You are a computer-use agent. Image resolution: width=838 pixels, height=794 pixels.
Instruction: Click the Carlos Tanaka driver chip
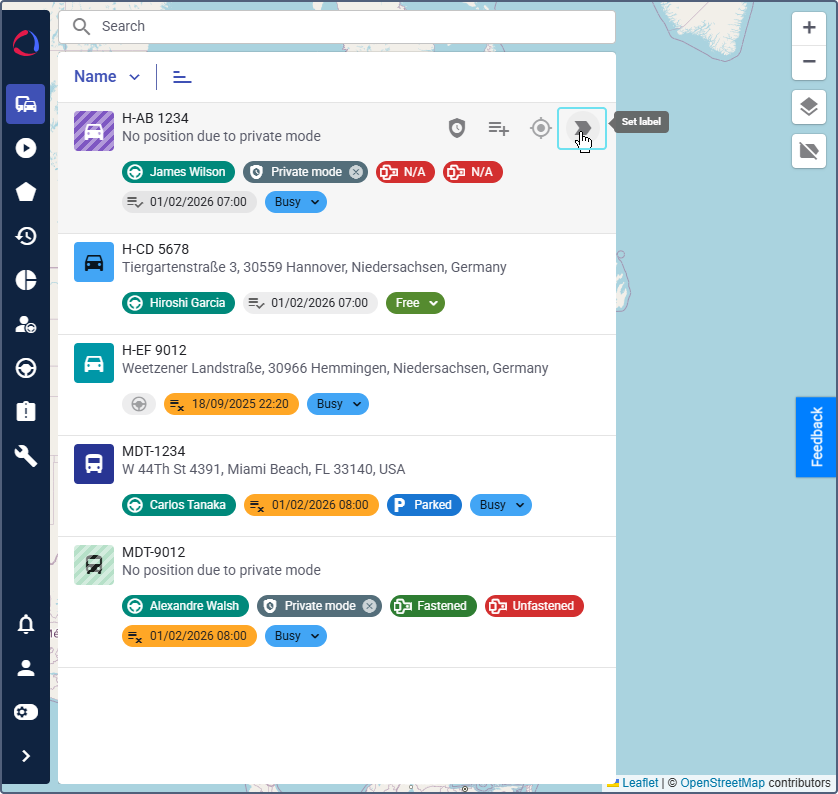[x=179, y=505]
